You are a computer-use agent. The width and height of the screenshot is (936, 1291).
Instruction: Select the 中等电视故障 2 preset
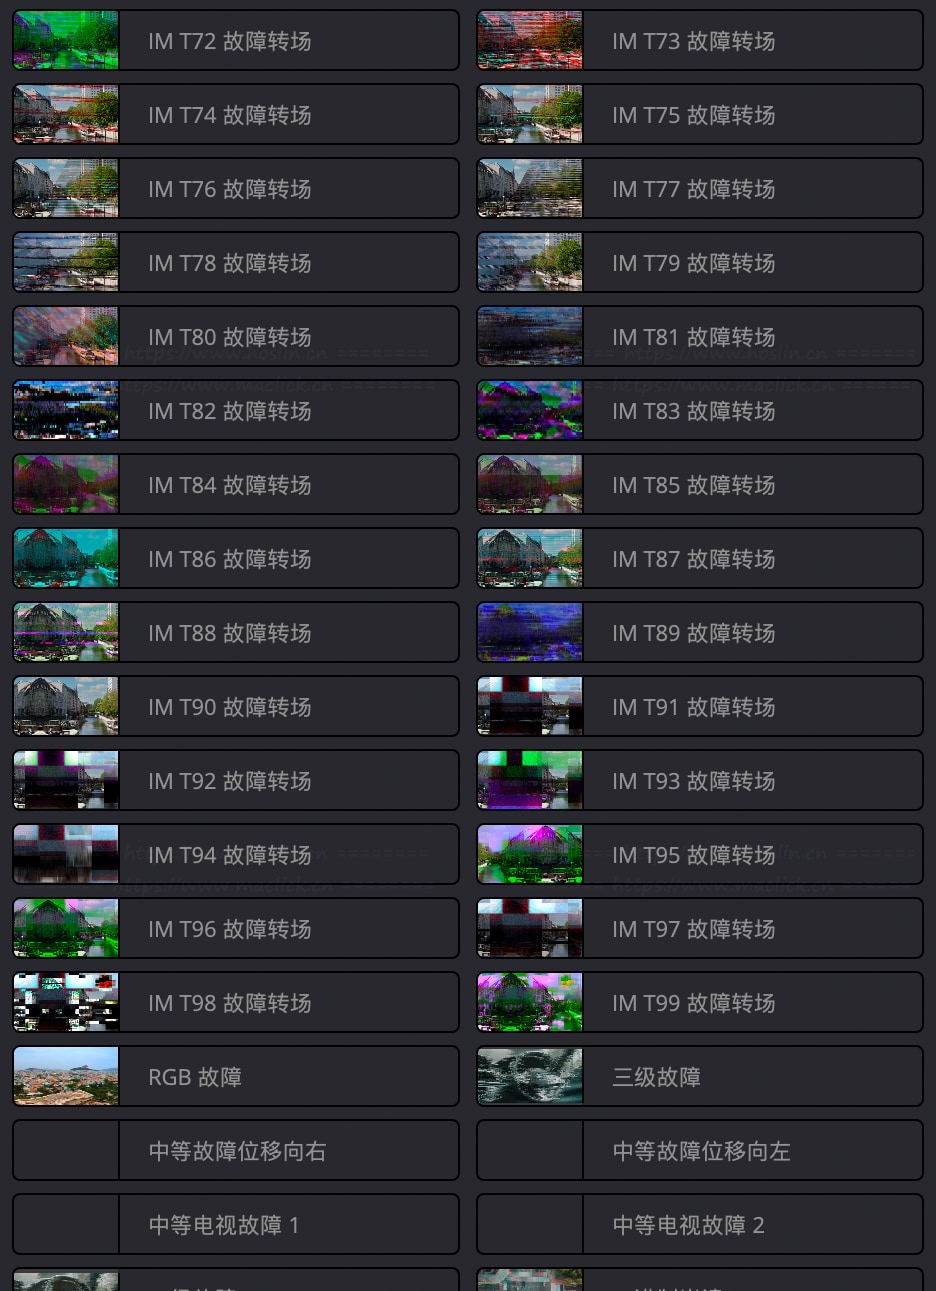pos(700,1225)
